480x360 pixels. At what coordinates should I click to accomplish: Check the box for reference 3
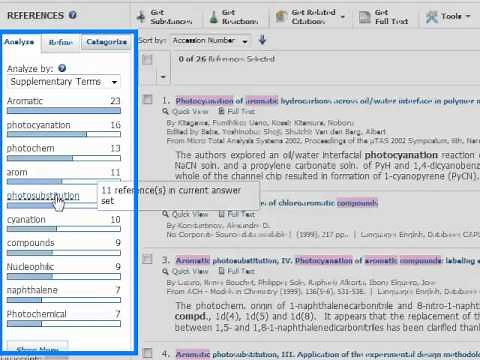[x=147, y=259]
